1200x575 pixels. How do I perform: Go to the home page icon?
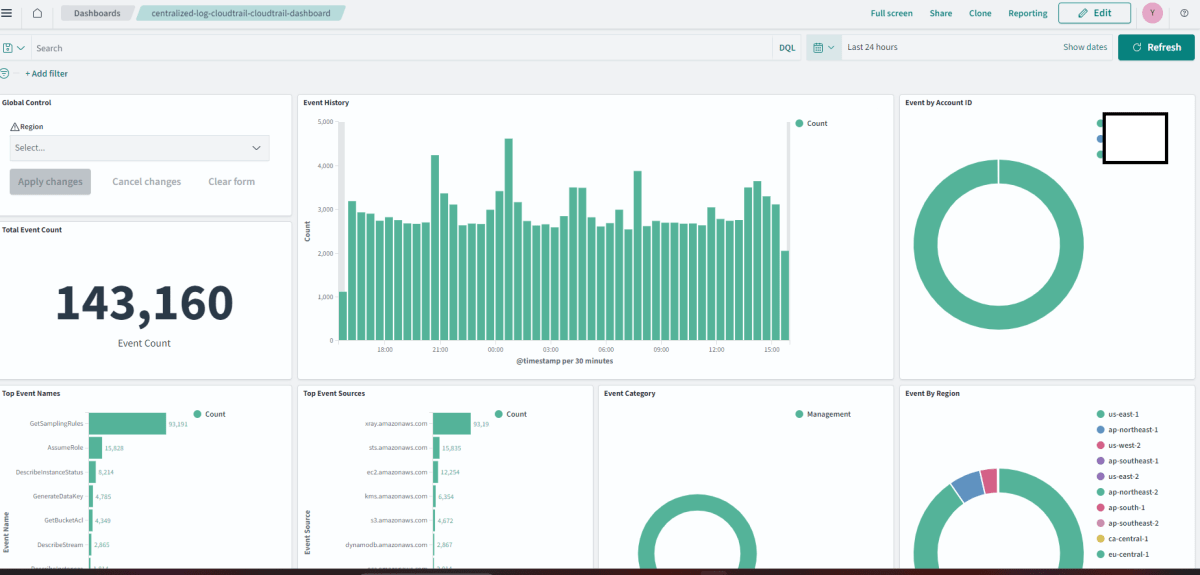coord(37,13)
